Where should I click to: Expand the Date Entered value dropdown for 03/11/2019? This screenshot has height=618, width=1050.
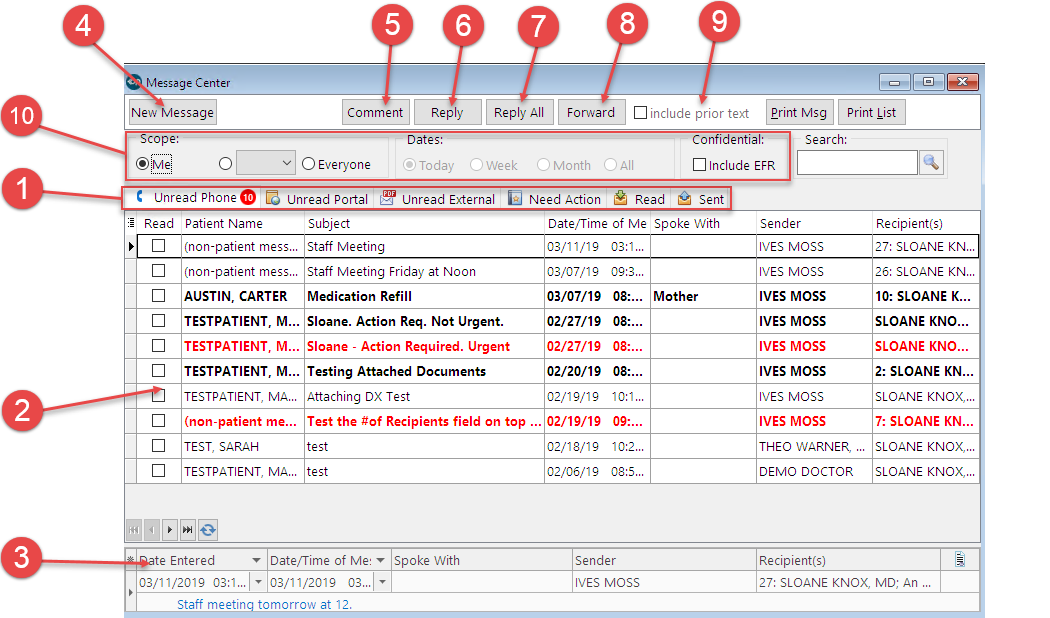click(x=257, y=582)
